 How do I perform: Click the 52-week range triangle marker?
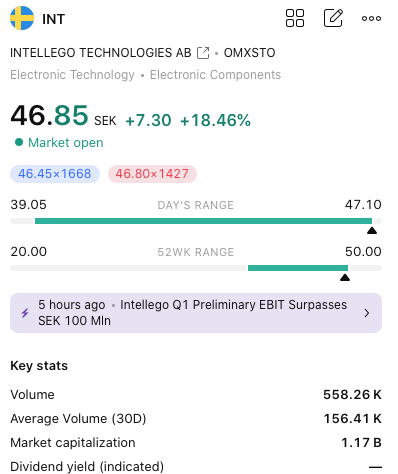click(x=345, y=278)
